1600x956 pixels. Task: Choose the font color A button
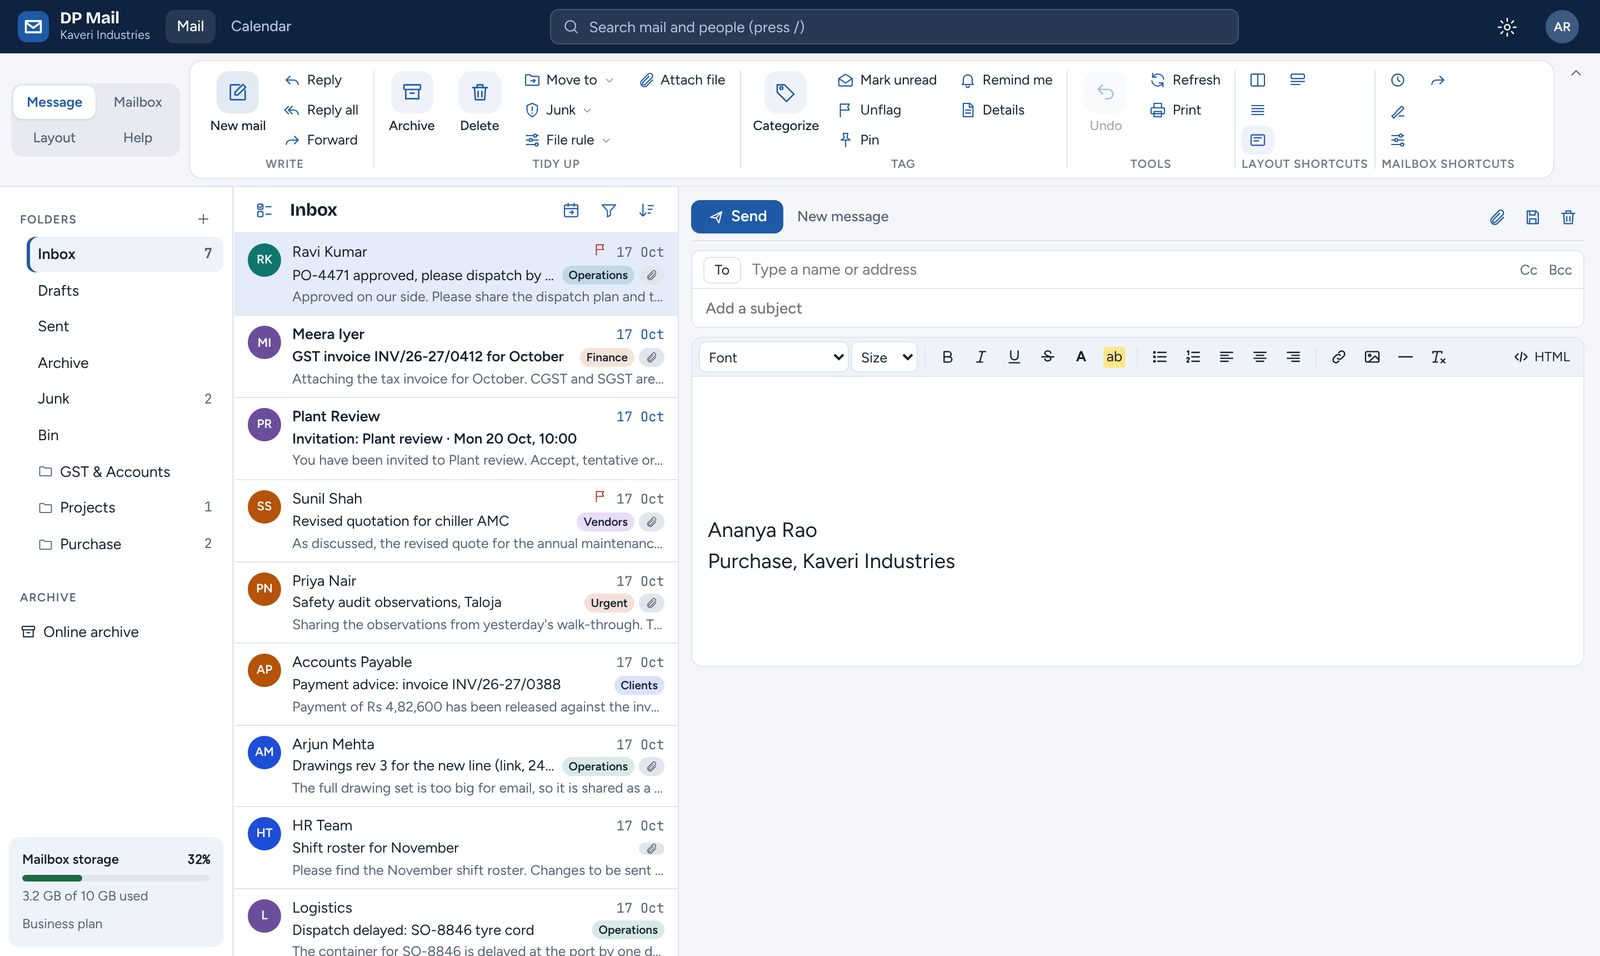(x=1081, y=357)
